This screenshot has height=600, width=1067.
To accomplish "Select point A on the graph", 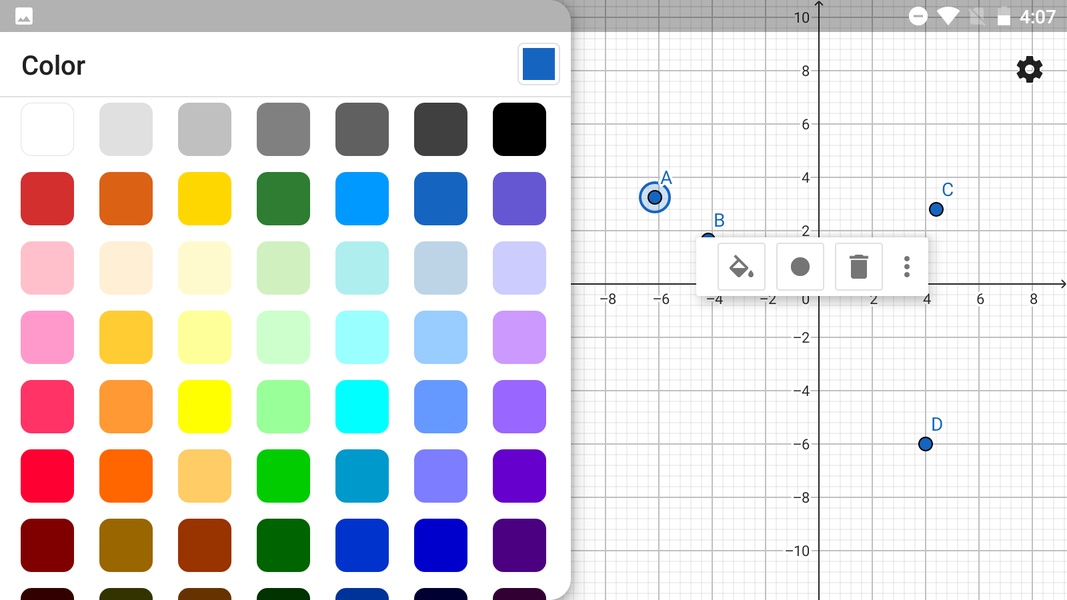I will 655,197.
